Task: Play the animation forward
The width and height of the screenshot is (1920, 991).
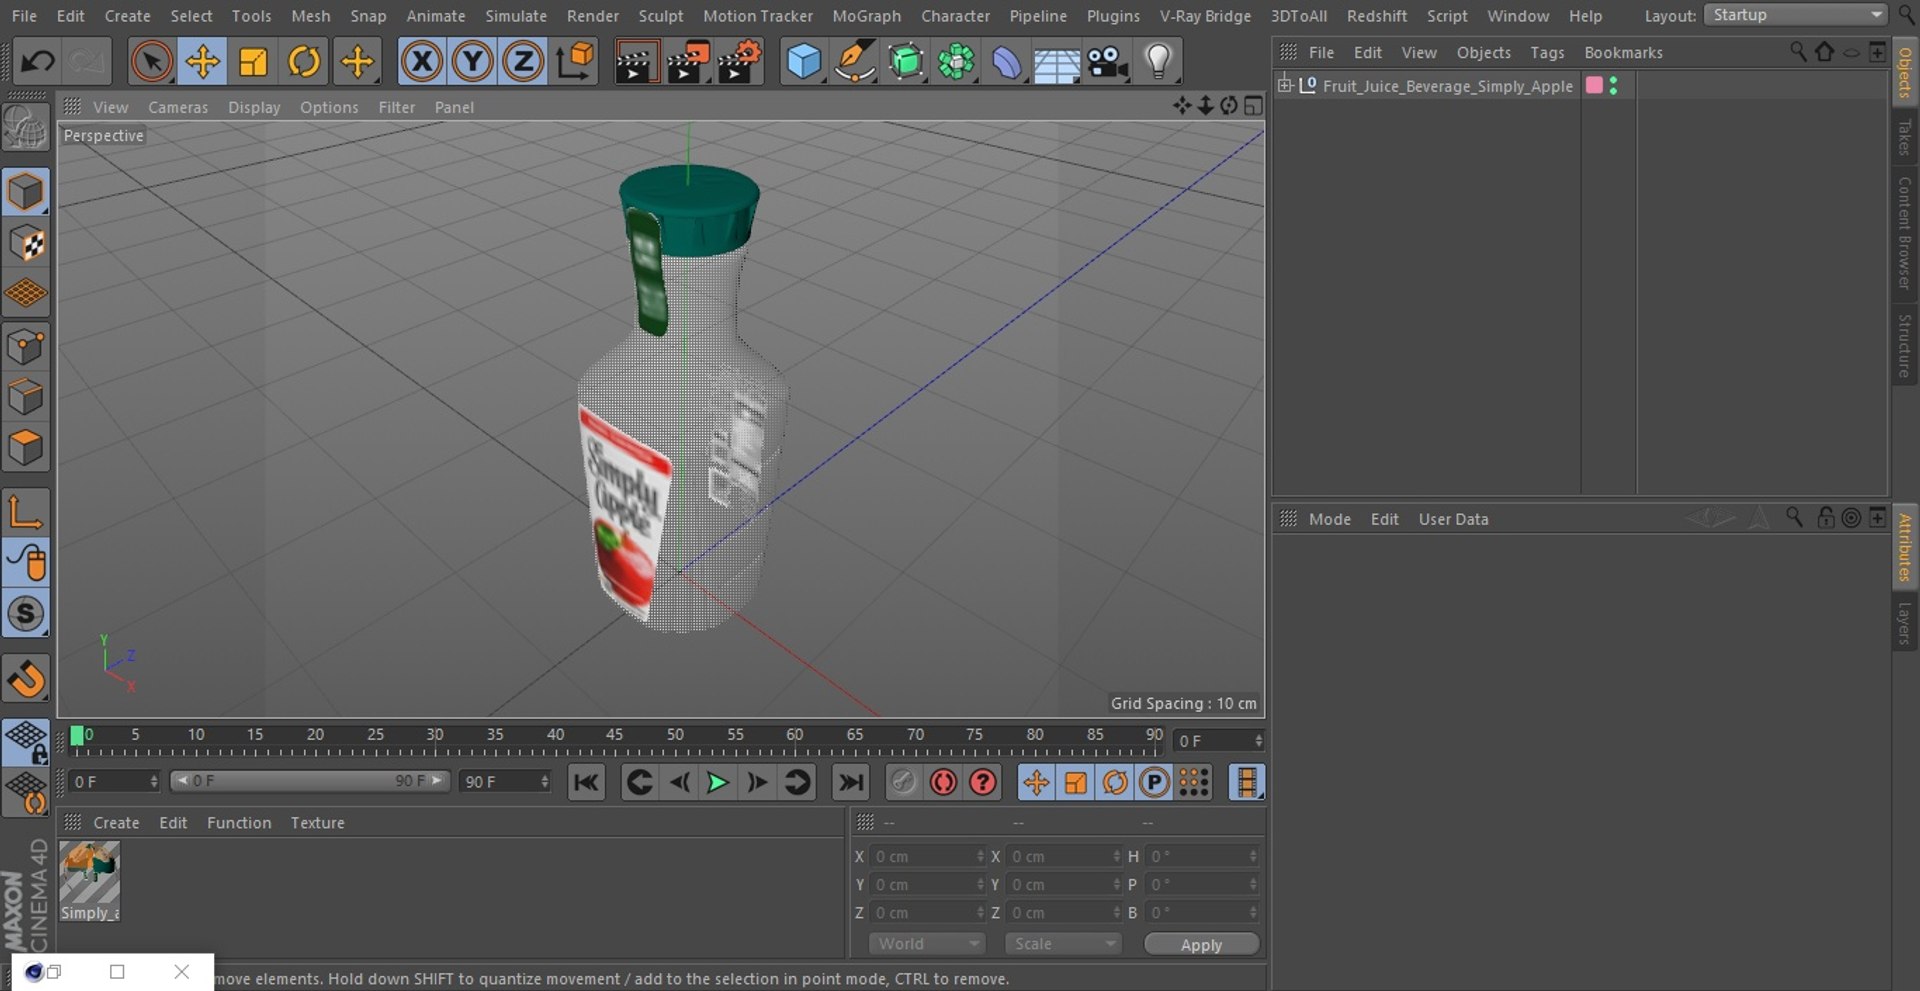Action: pyautogui.click(x=717, y=783)
